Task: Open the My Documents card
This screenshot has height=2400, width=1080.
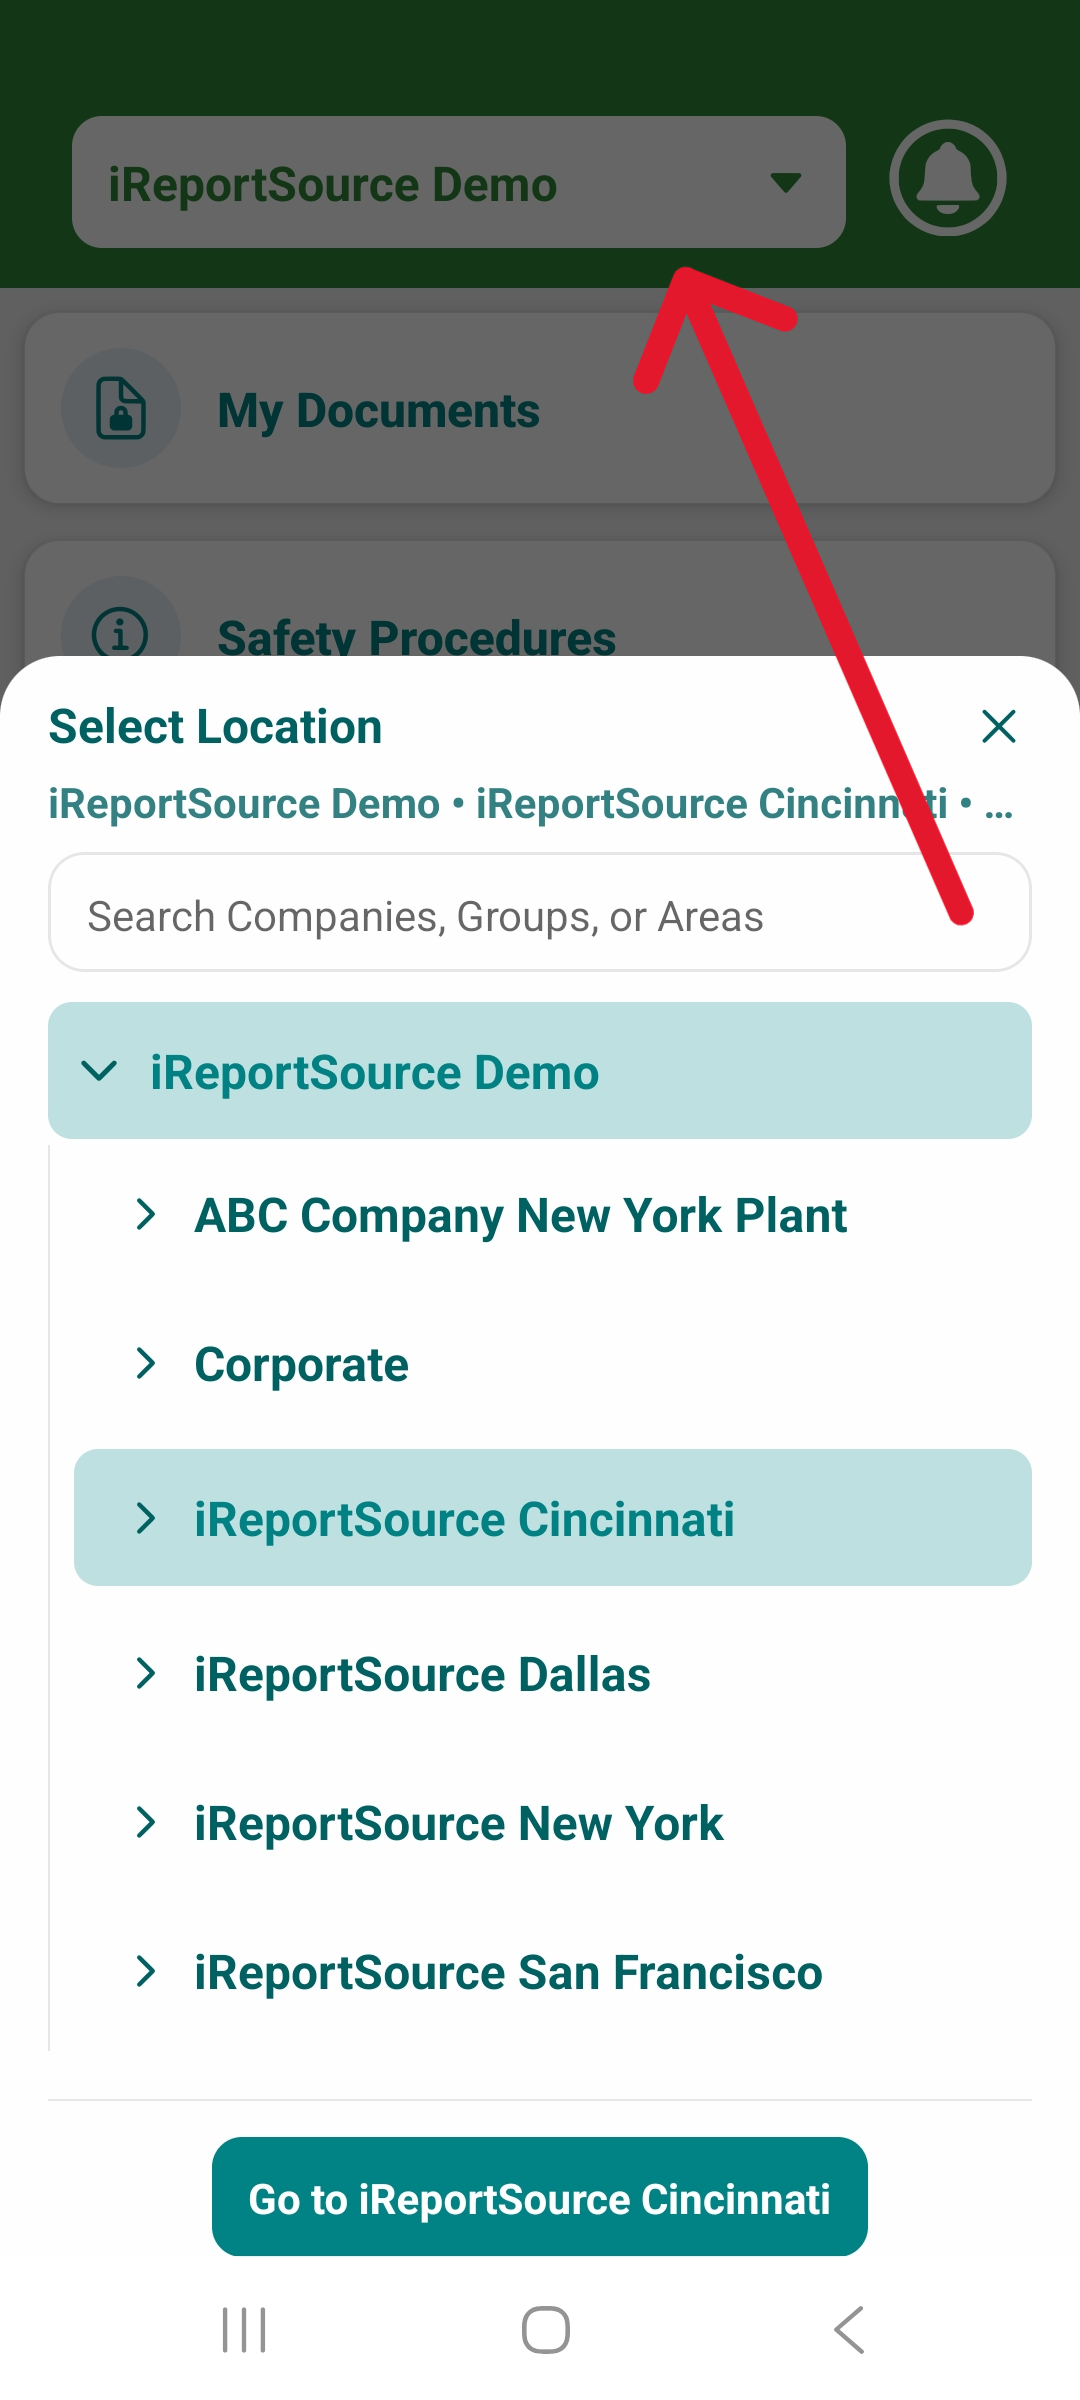Action: click(540, 408)
